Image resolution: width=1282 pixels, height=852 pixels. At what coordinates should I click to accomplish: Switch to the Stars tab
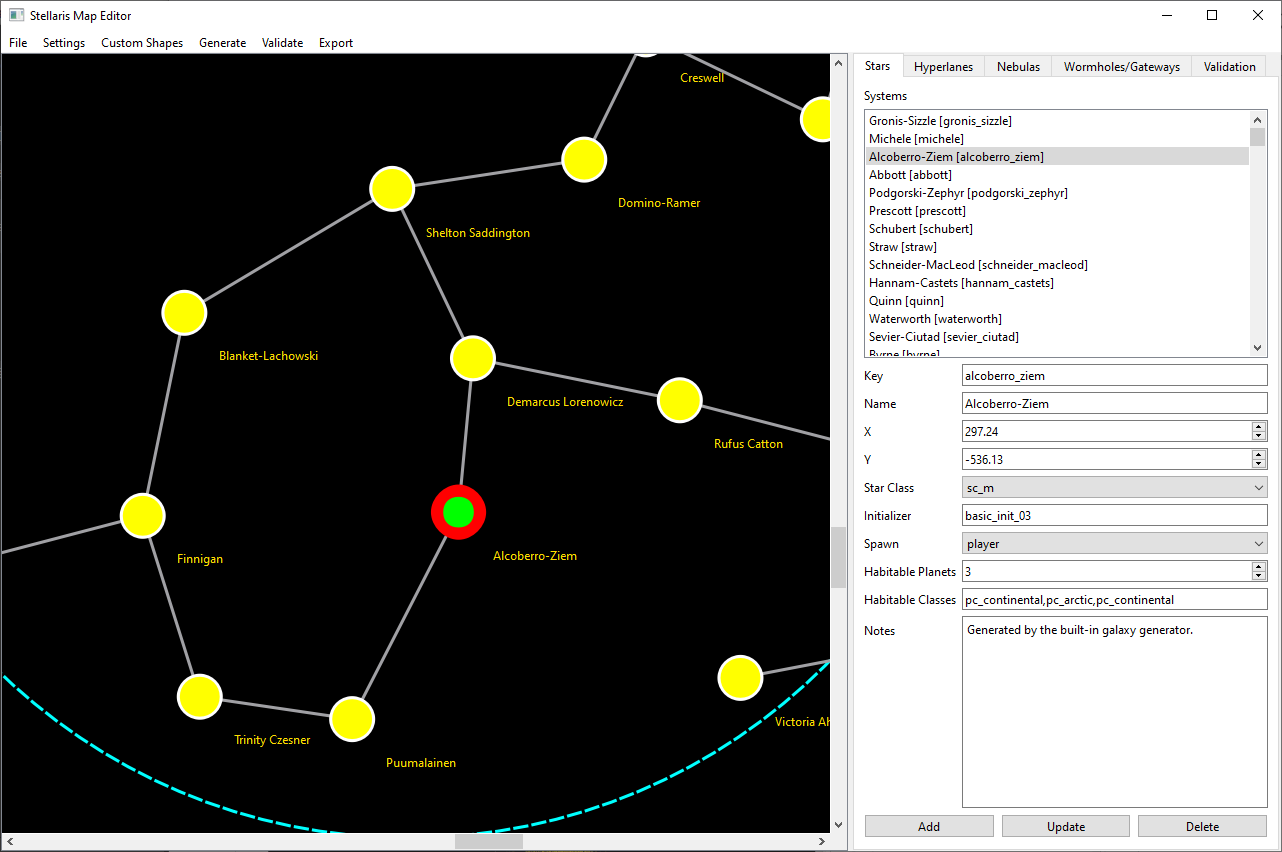pyautogui.click(x=877, y=65)
